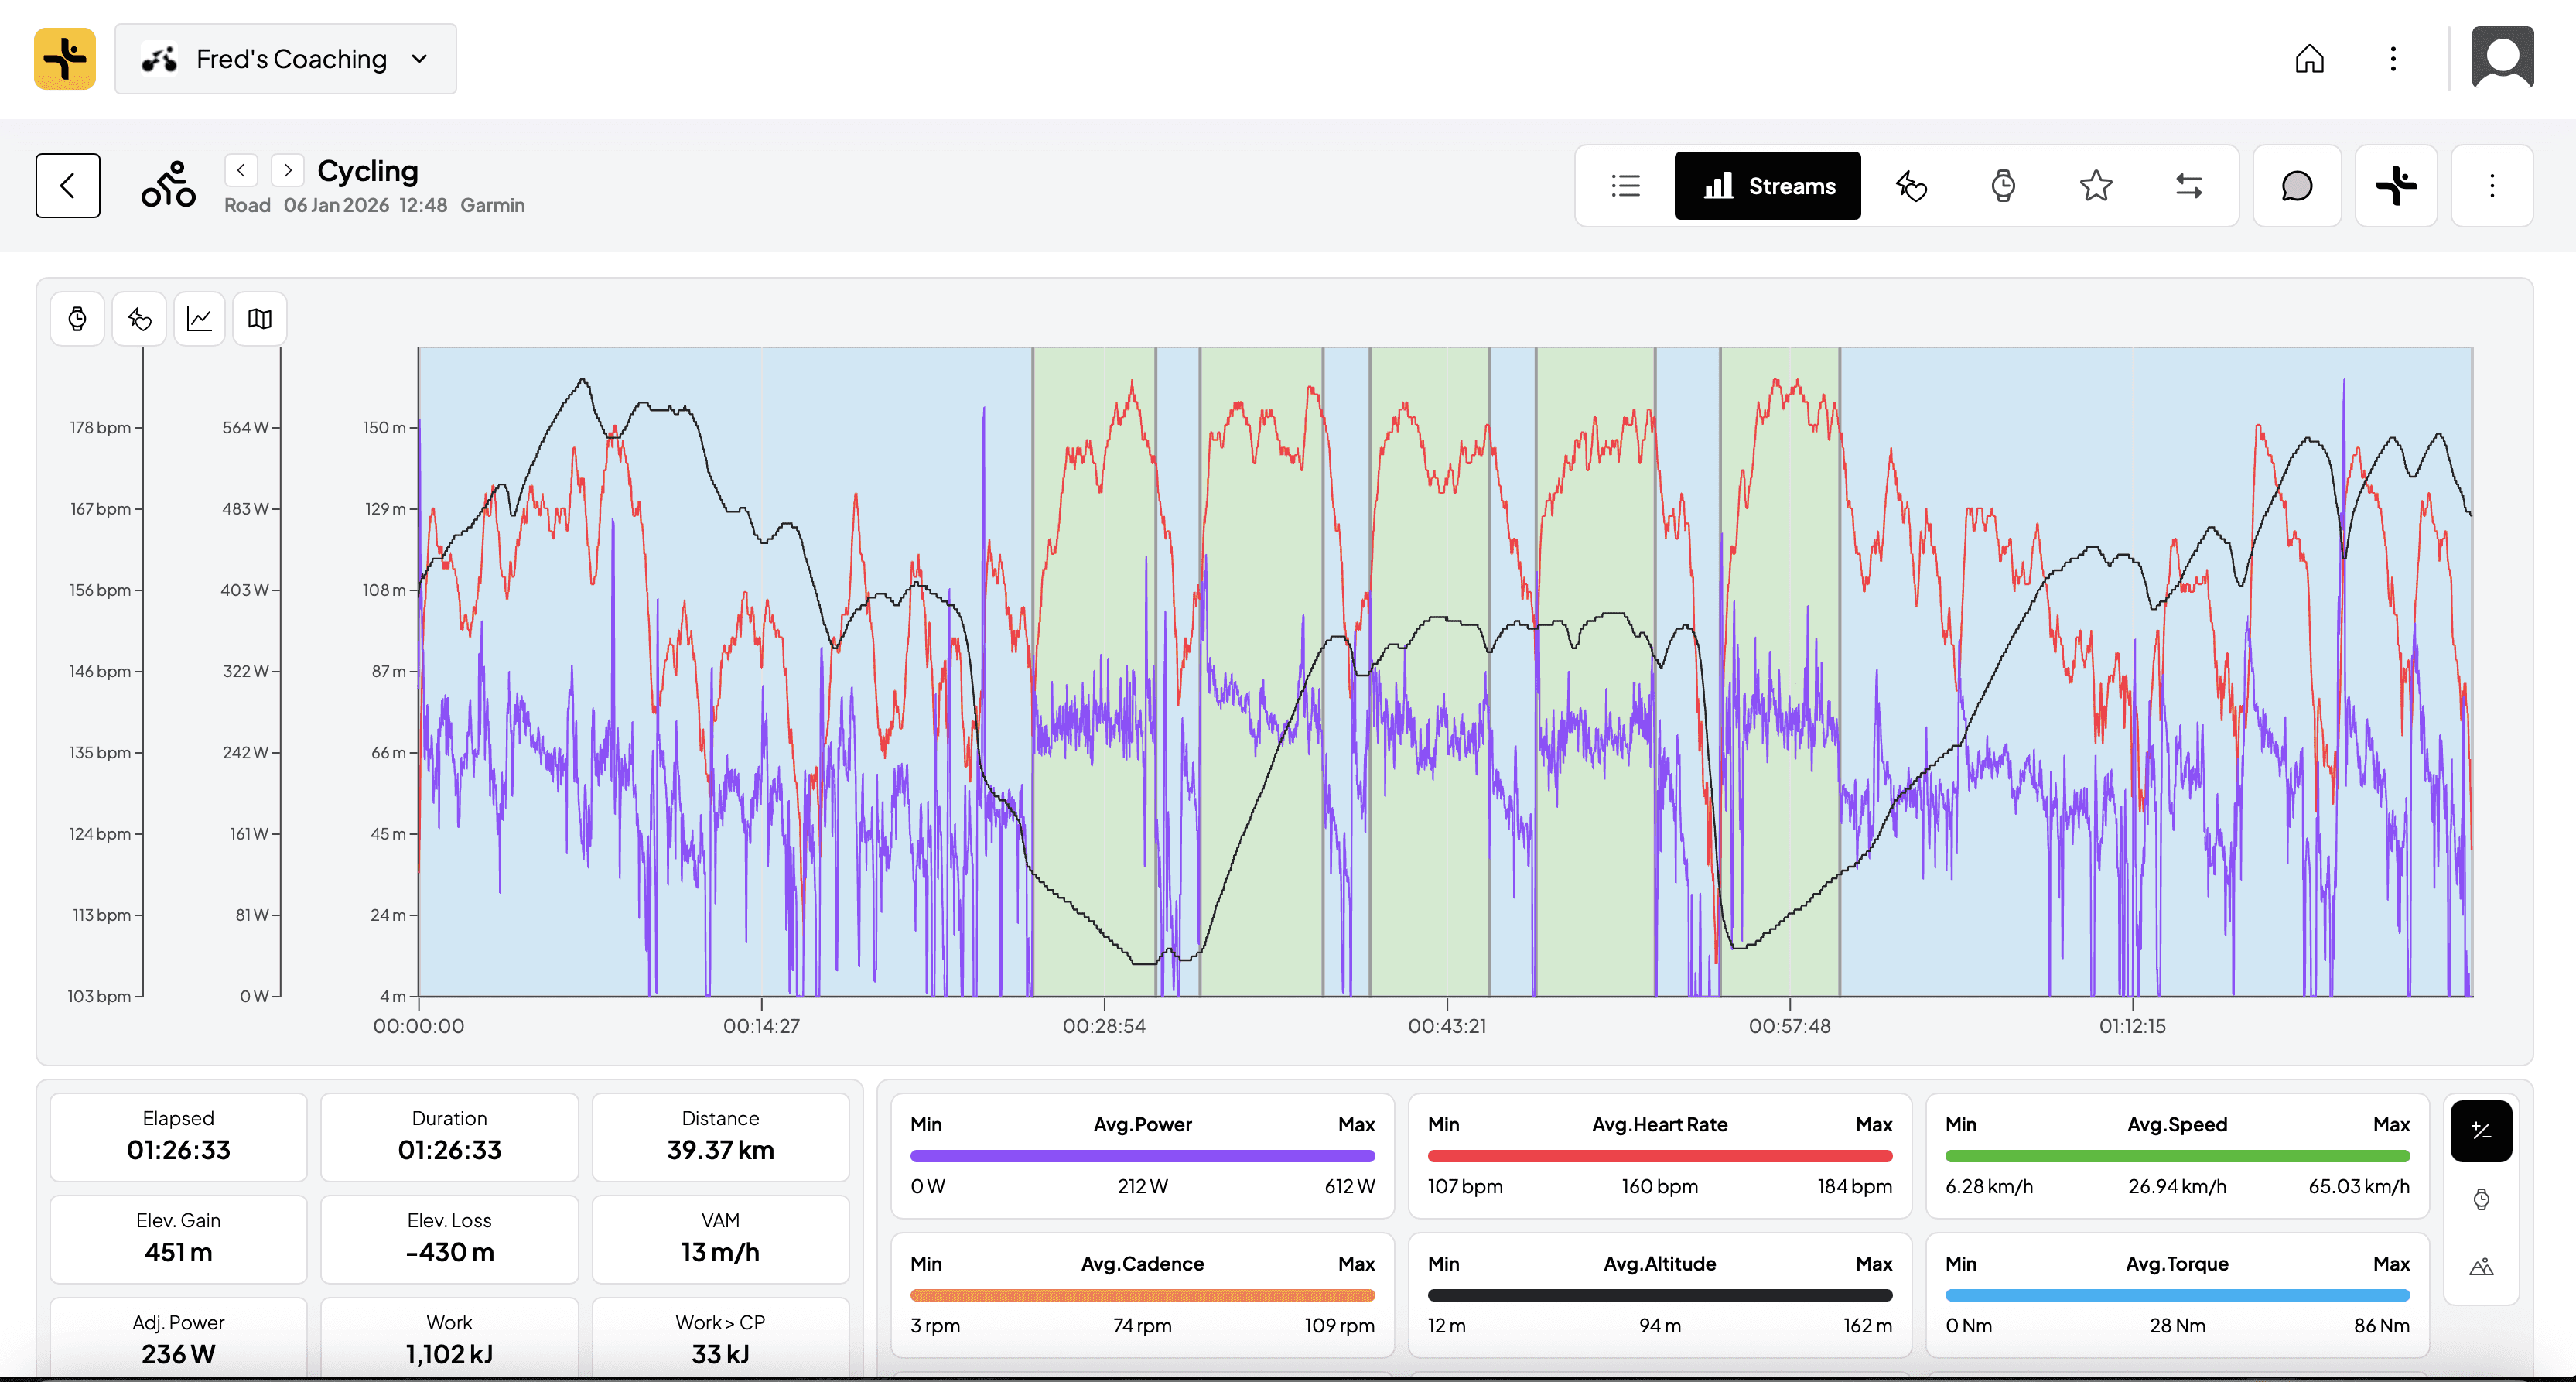Image resolution: width=2576 pixels, height=1382 pixels.
Task: Click the 00:28:54 marker on the chart timeline
Action: (x=1104, y=1025)
